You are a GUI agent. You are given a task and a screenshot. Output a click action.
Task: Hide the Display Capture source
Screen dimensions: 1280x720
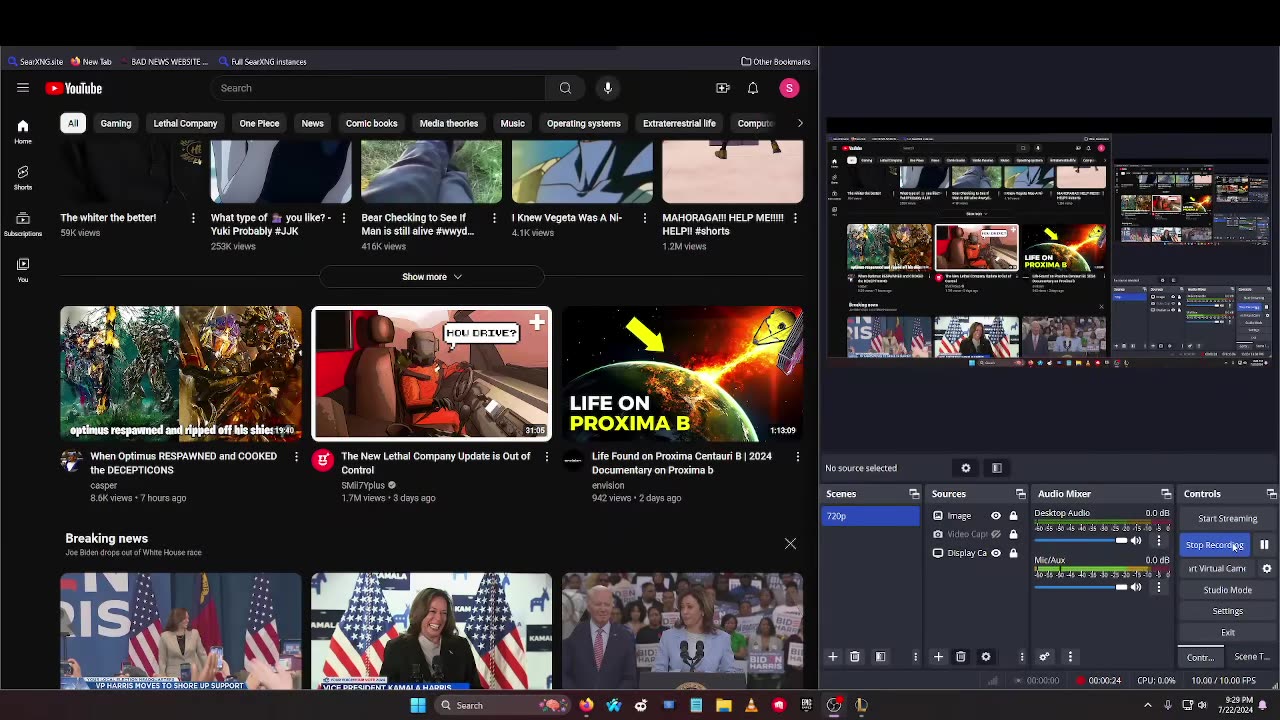click(x=995, y=553)
